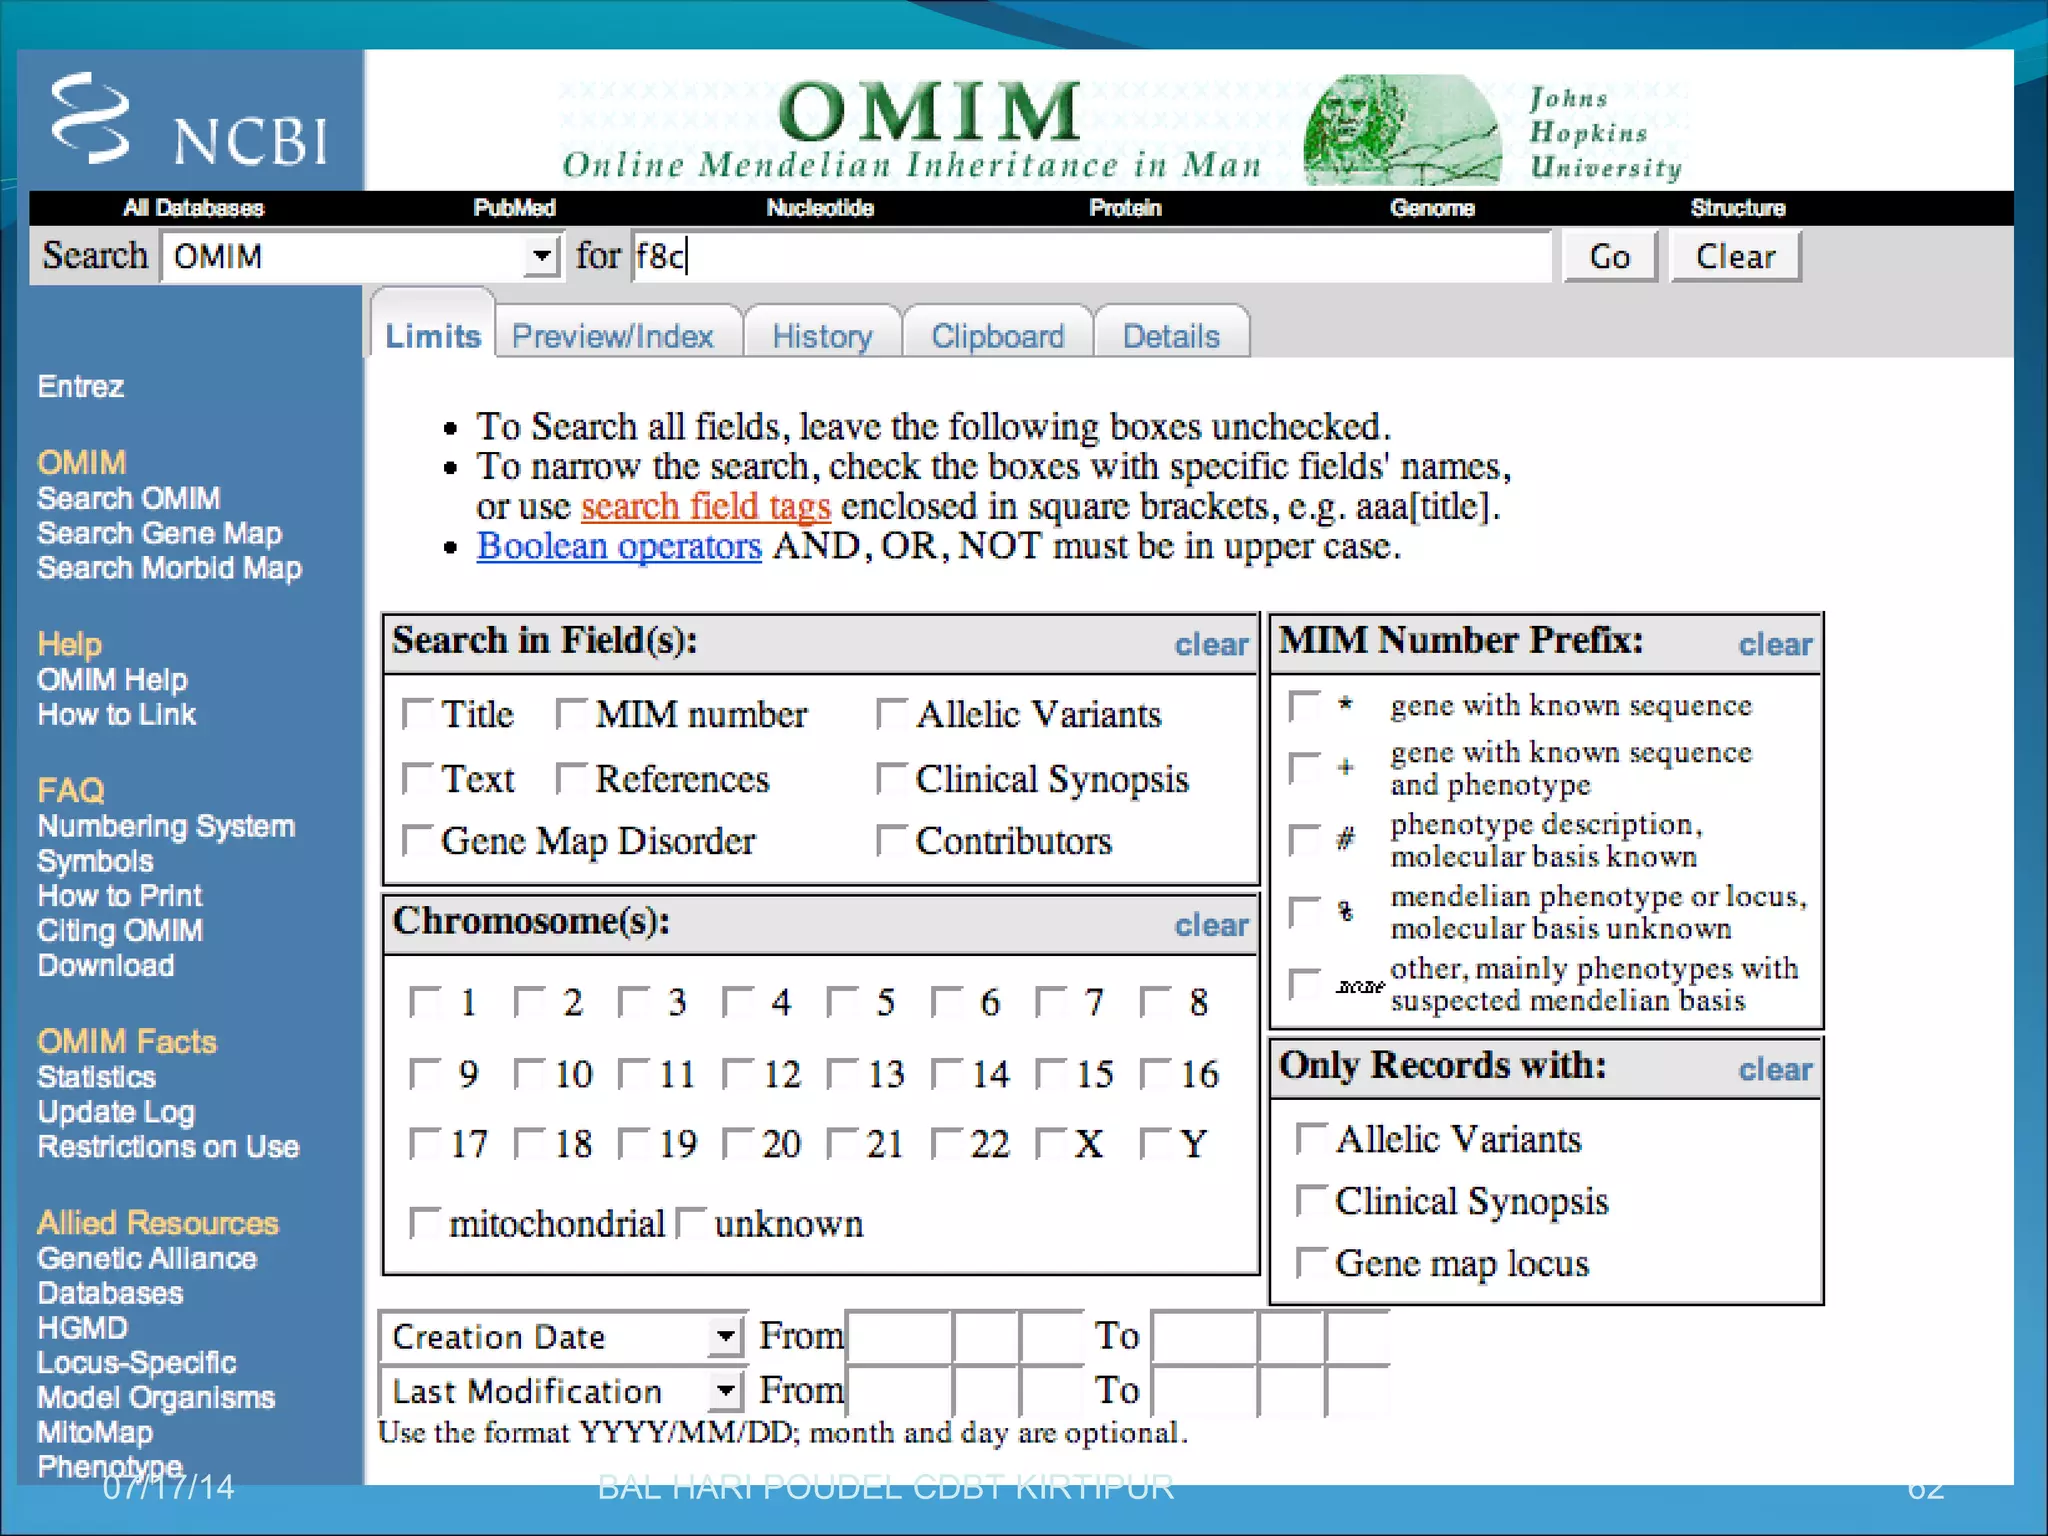Viewport: 2048px width, 1536px height.
Task: Expand the Creation Date dropdown
Action: (725, 1337)
